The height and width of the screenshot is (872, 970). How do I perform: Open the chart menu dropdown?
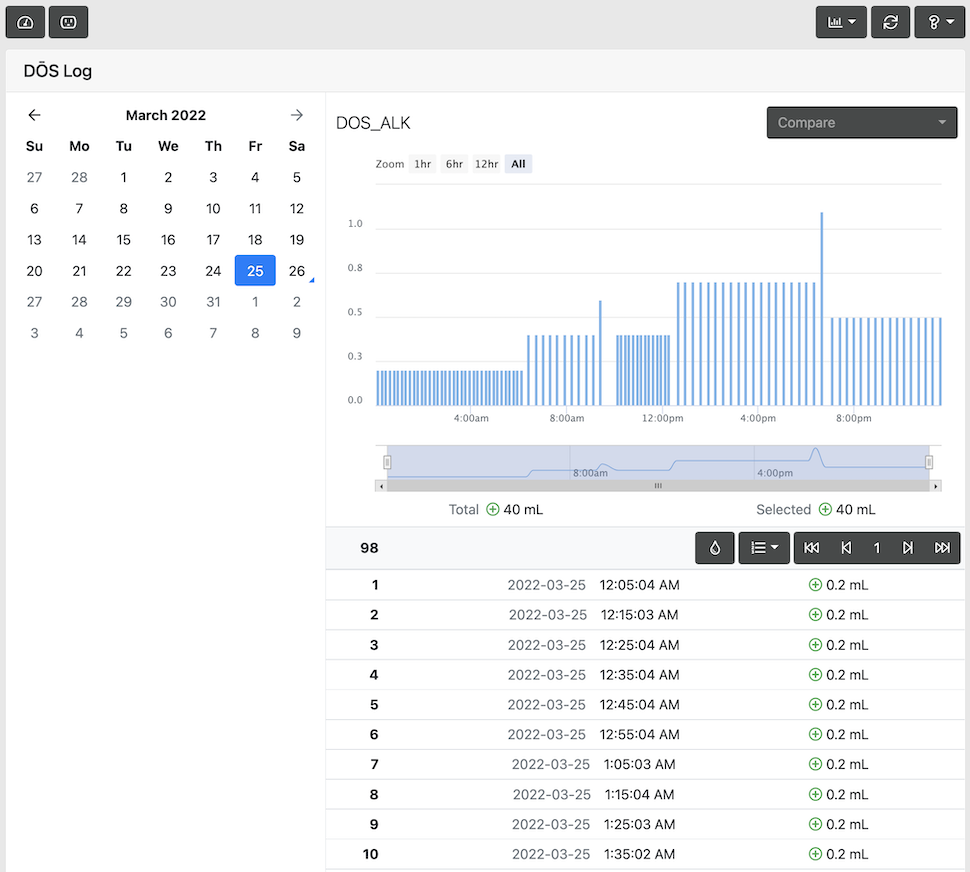pyautogui.click(x=841, y=22)
